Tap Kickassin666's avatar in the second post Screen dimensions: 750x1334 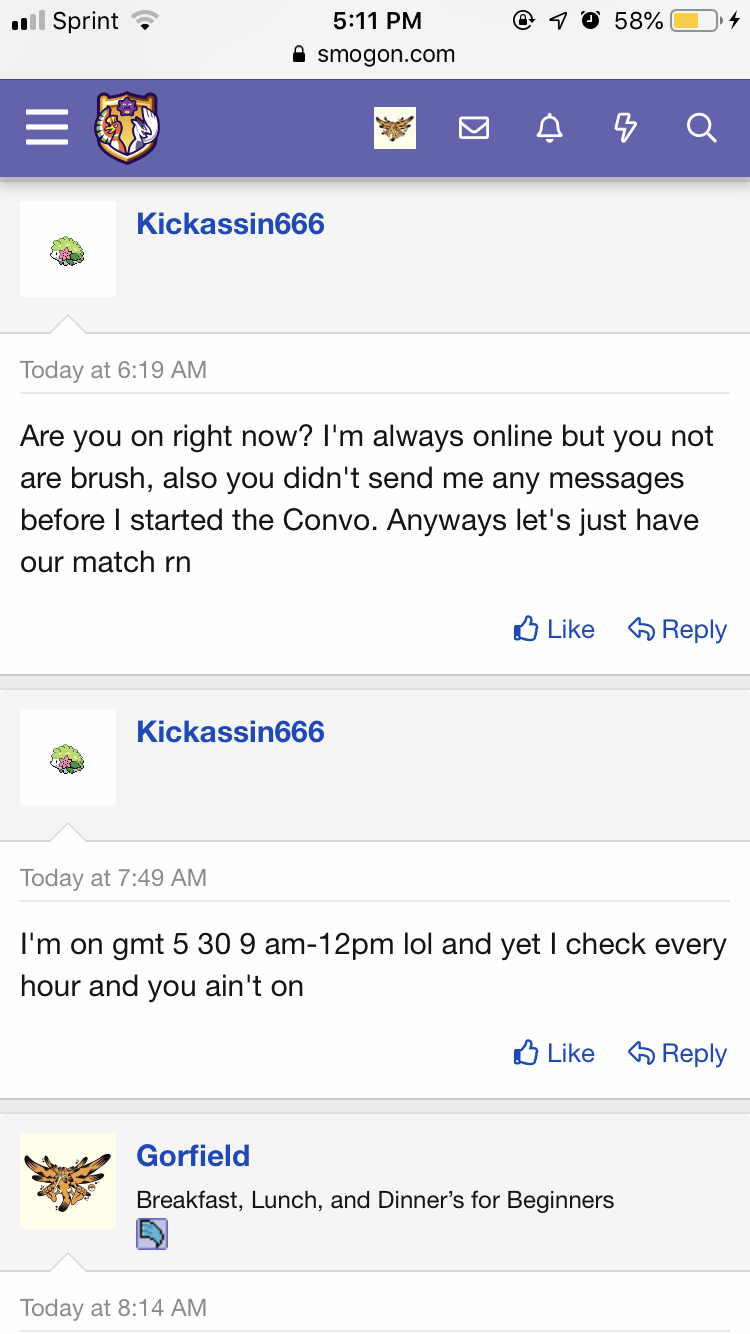68,757
